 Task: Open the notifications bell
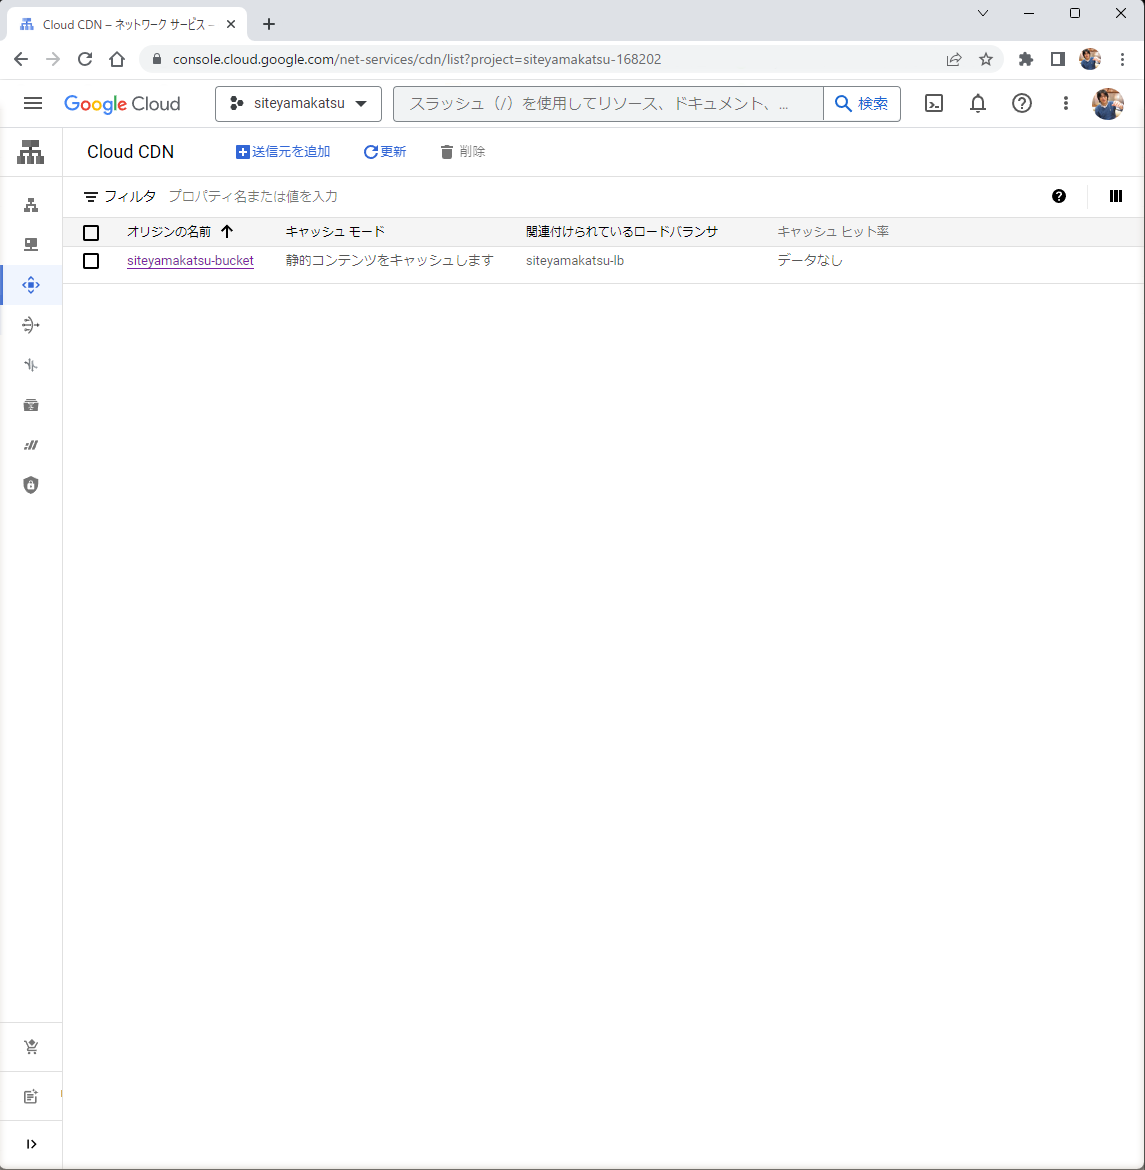[x=978, y=104]
